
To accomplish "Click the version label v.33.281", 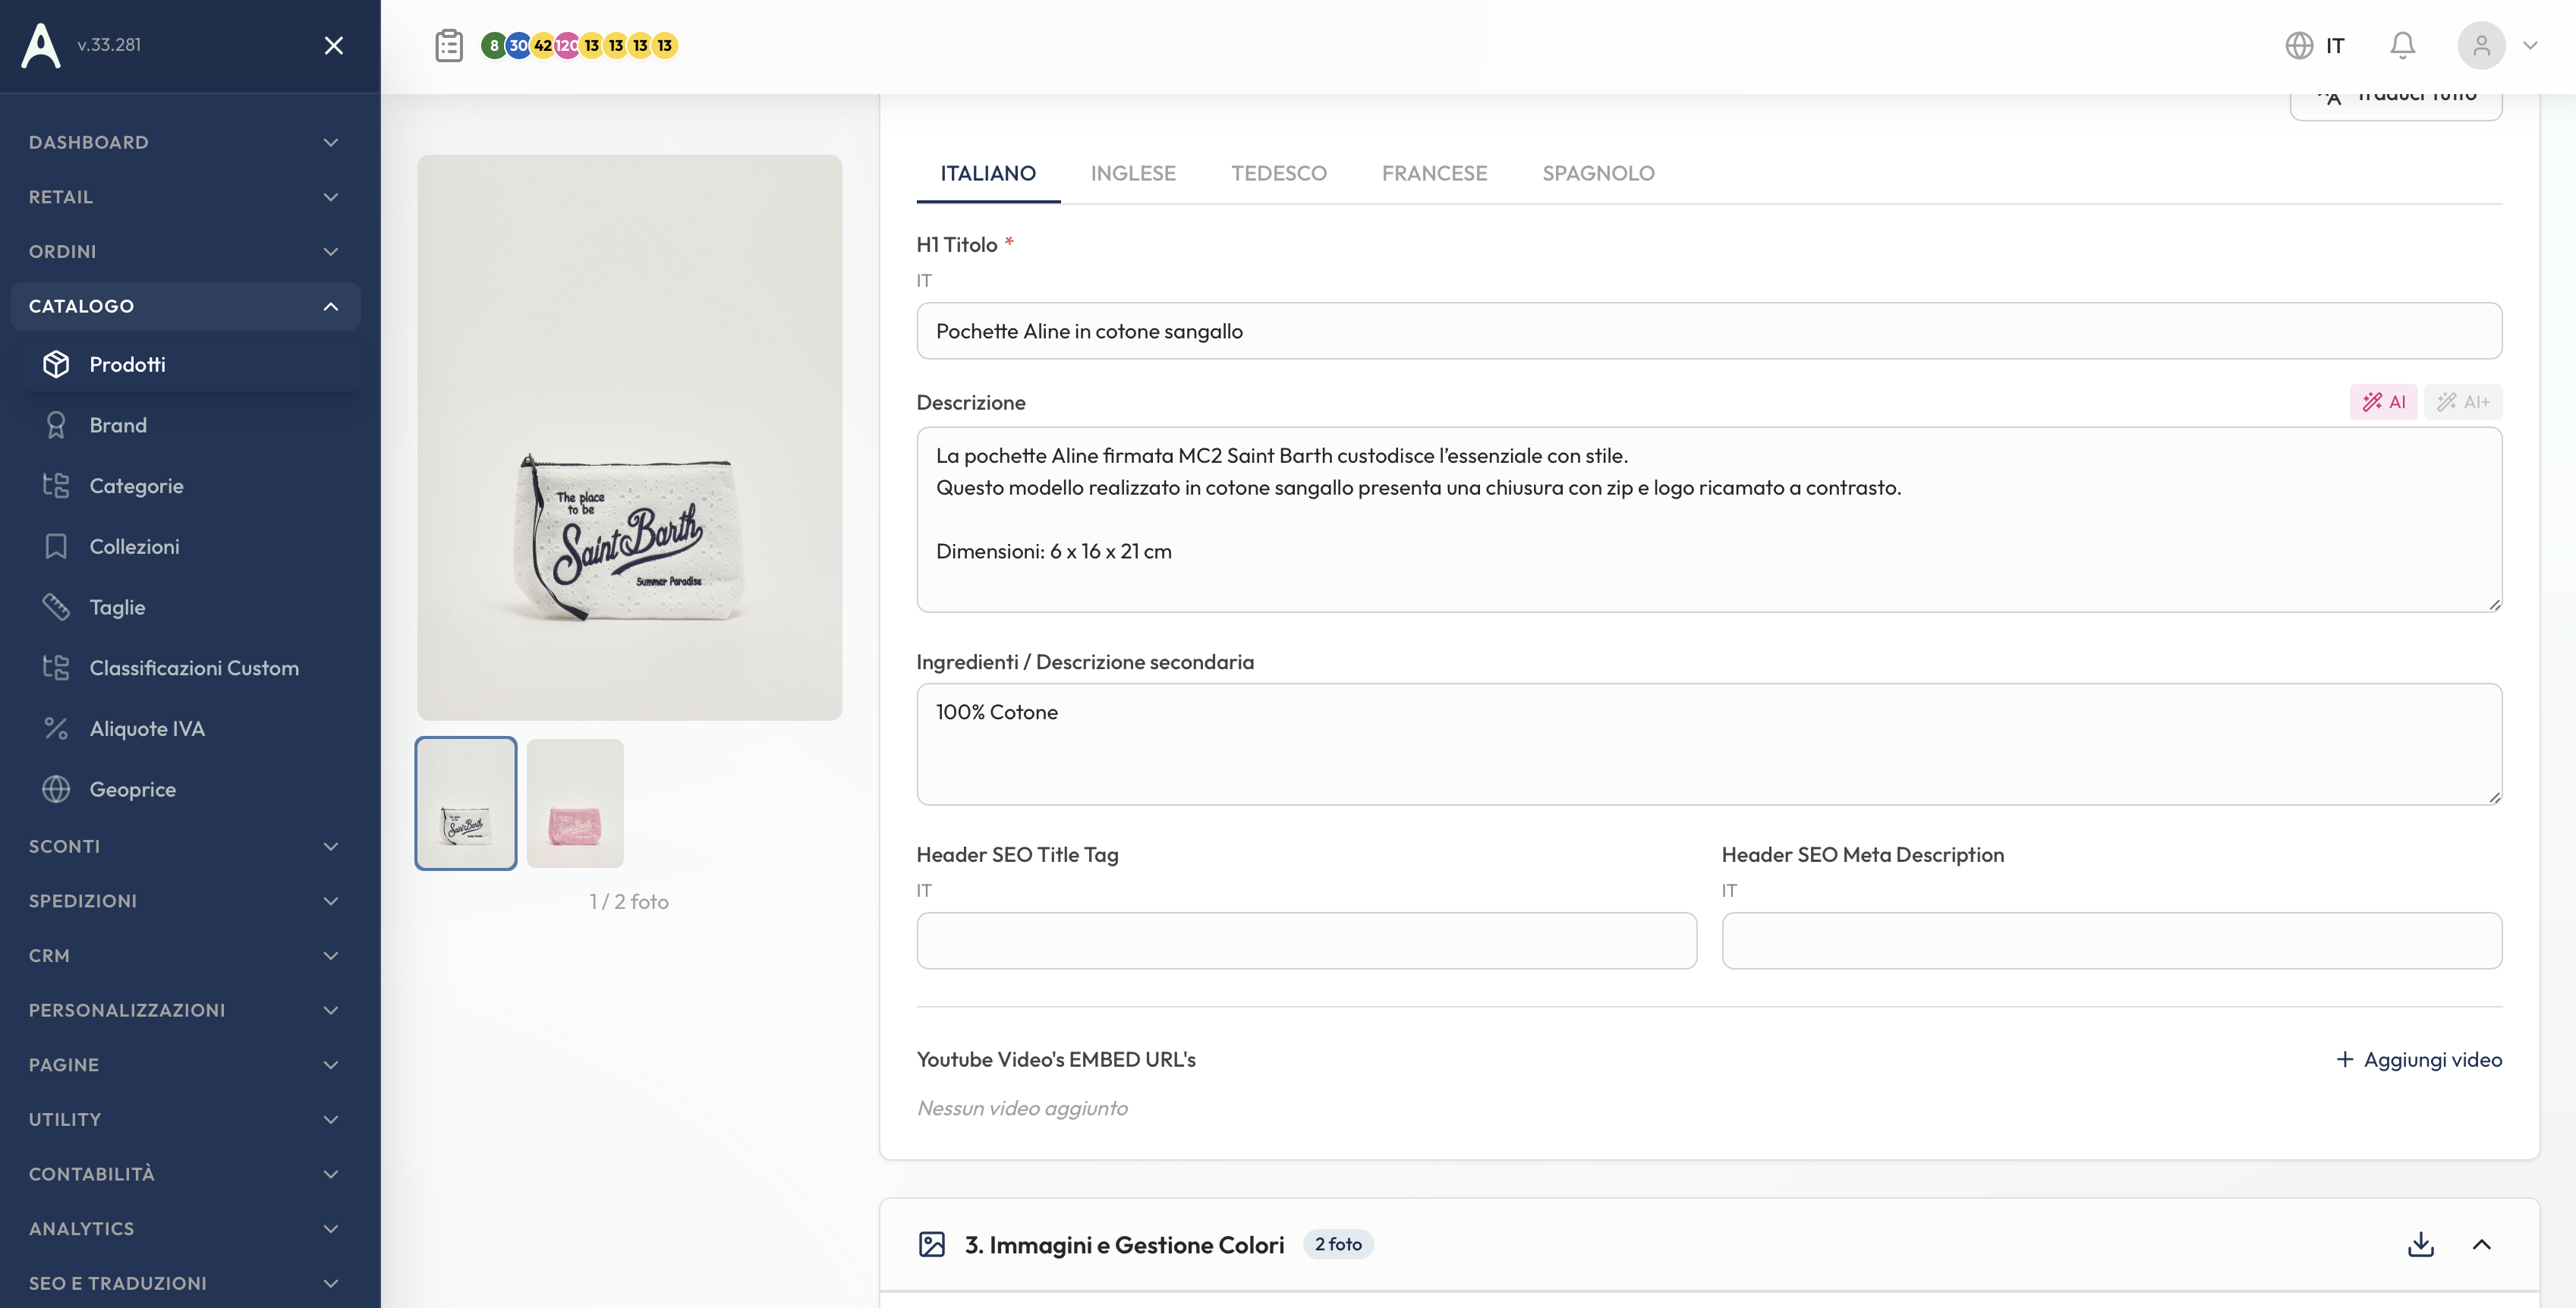I will coord(109,45).
